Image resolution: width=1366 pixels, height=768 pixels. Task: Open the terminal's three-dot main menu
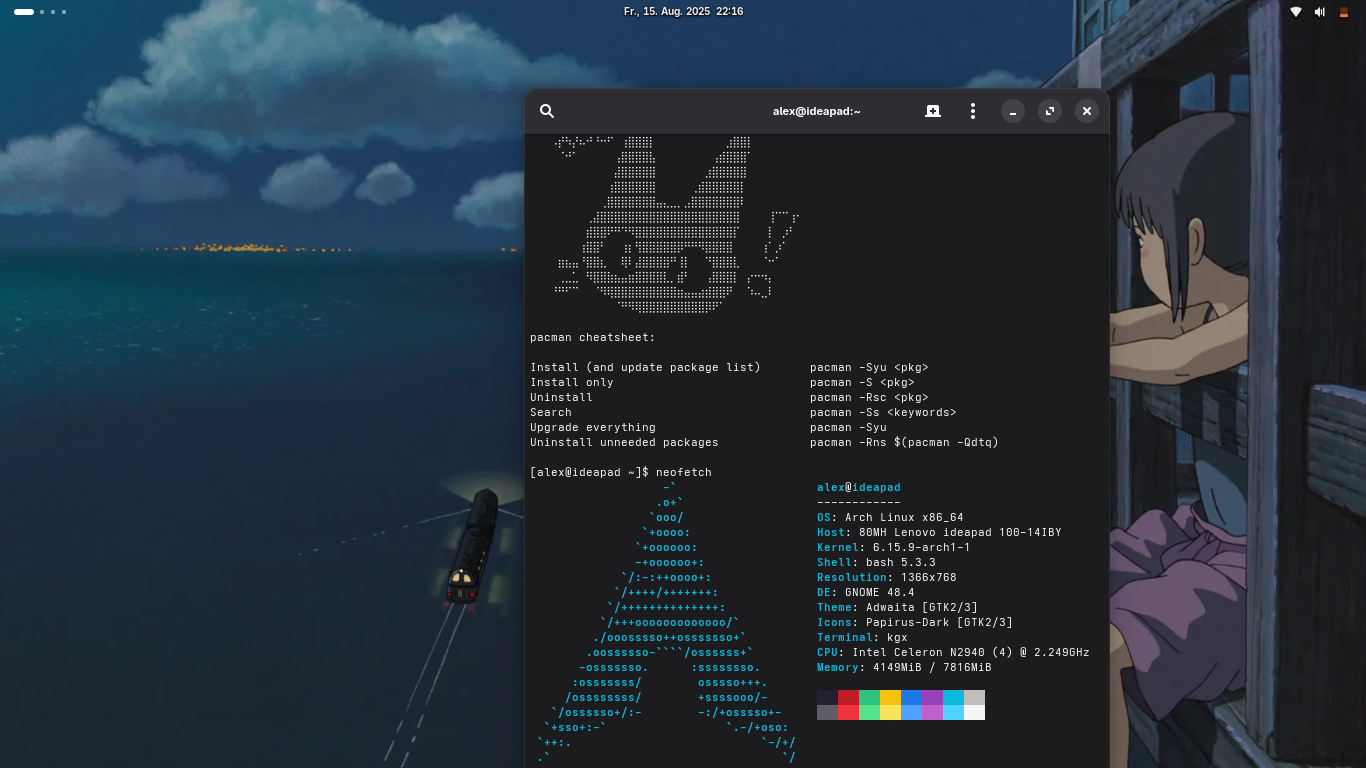(x=973, y=111)
